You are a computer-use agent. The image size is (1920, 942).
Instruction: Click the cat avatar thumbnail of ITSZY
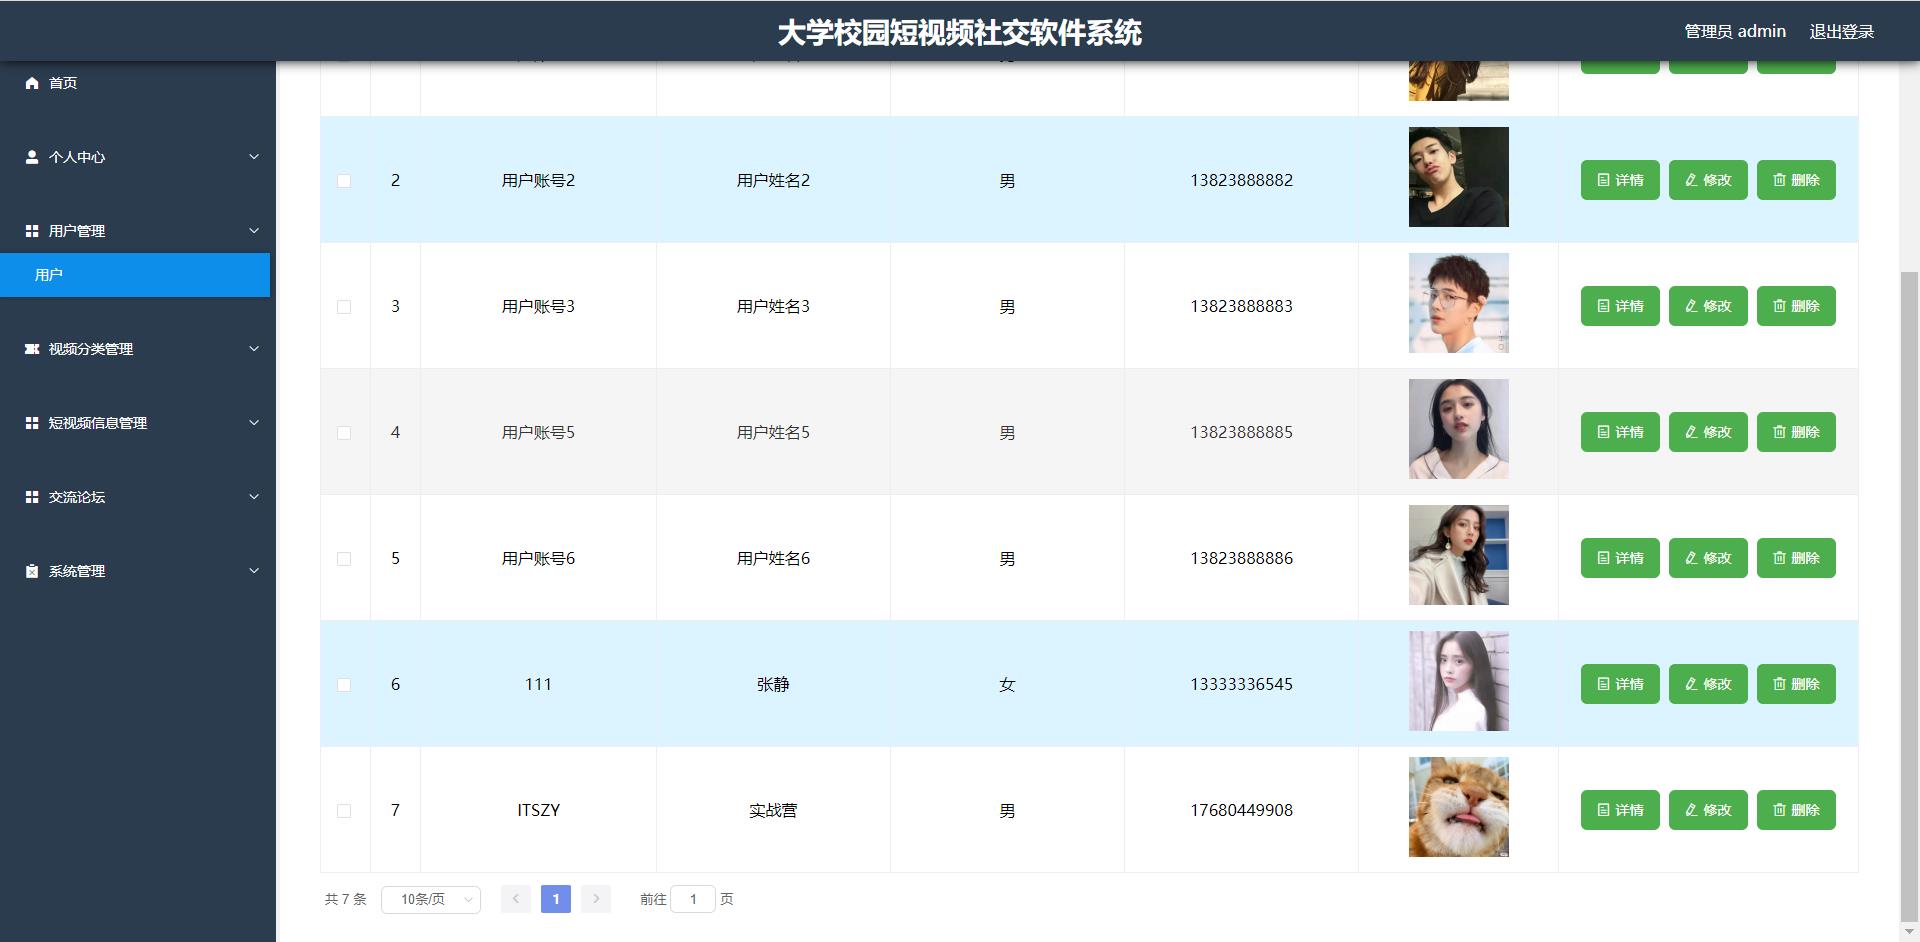pos(1458,807)
